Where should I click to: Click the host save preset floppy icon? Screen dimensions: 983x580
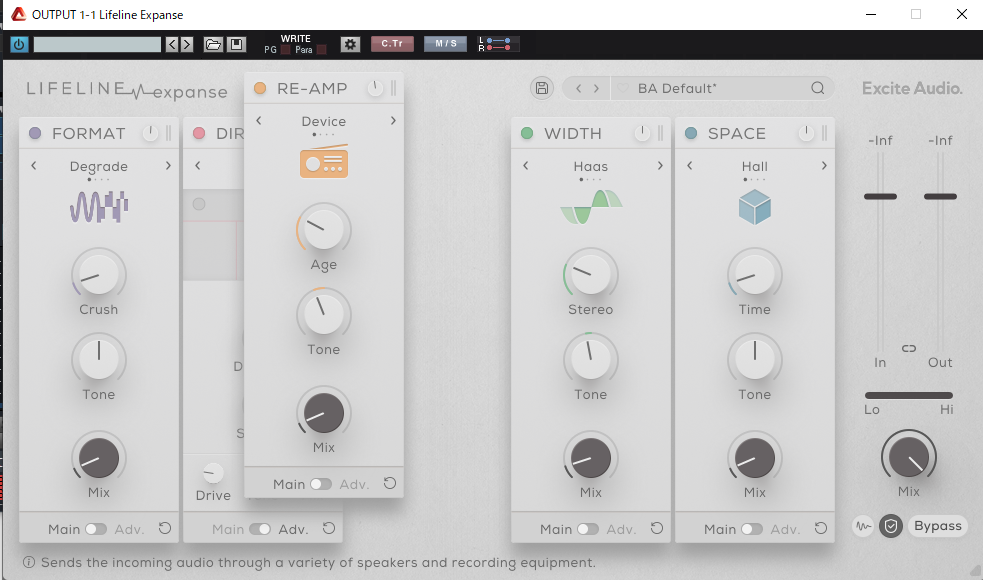pos(236,45)
